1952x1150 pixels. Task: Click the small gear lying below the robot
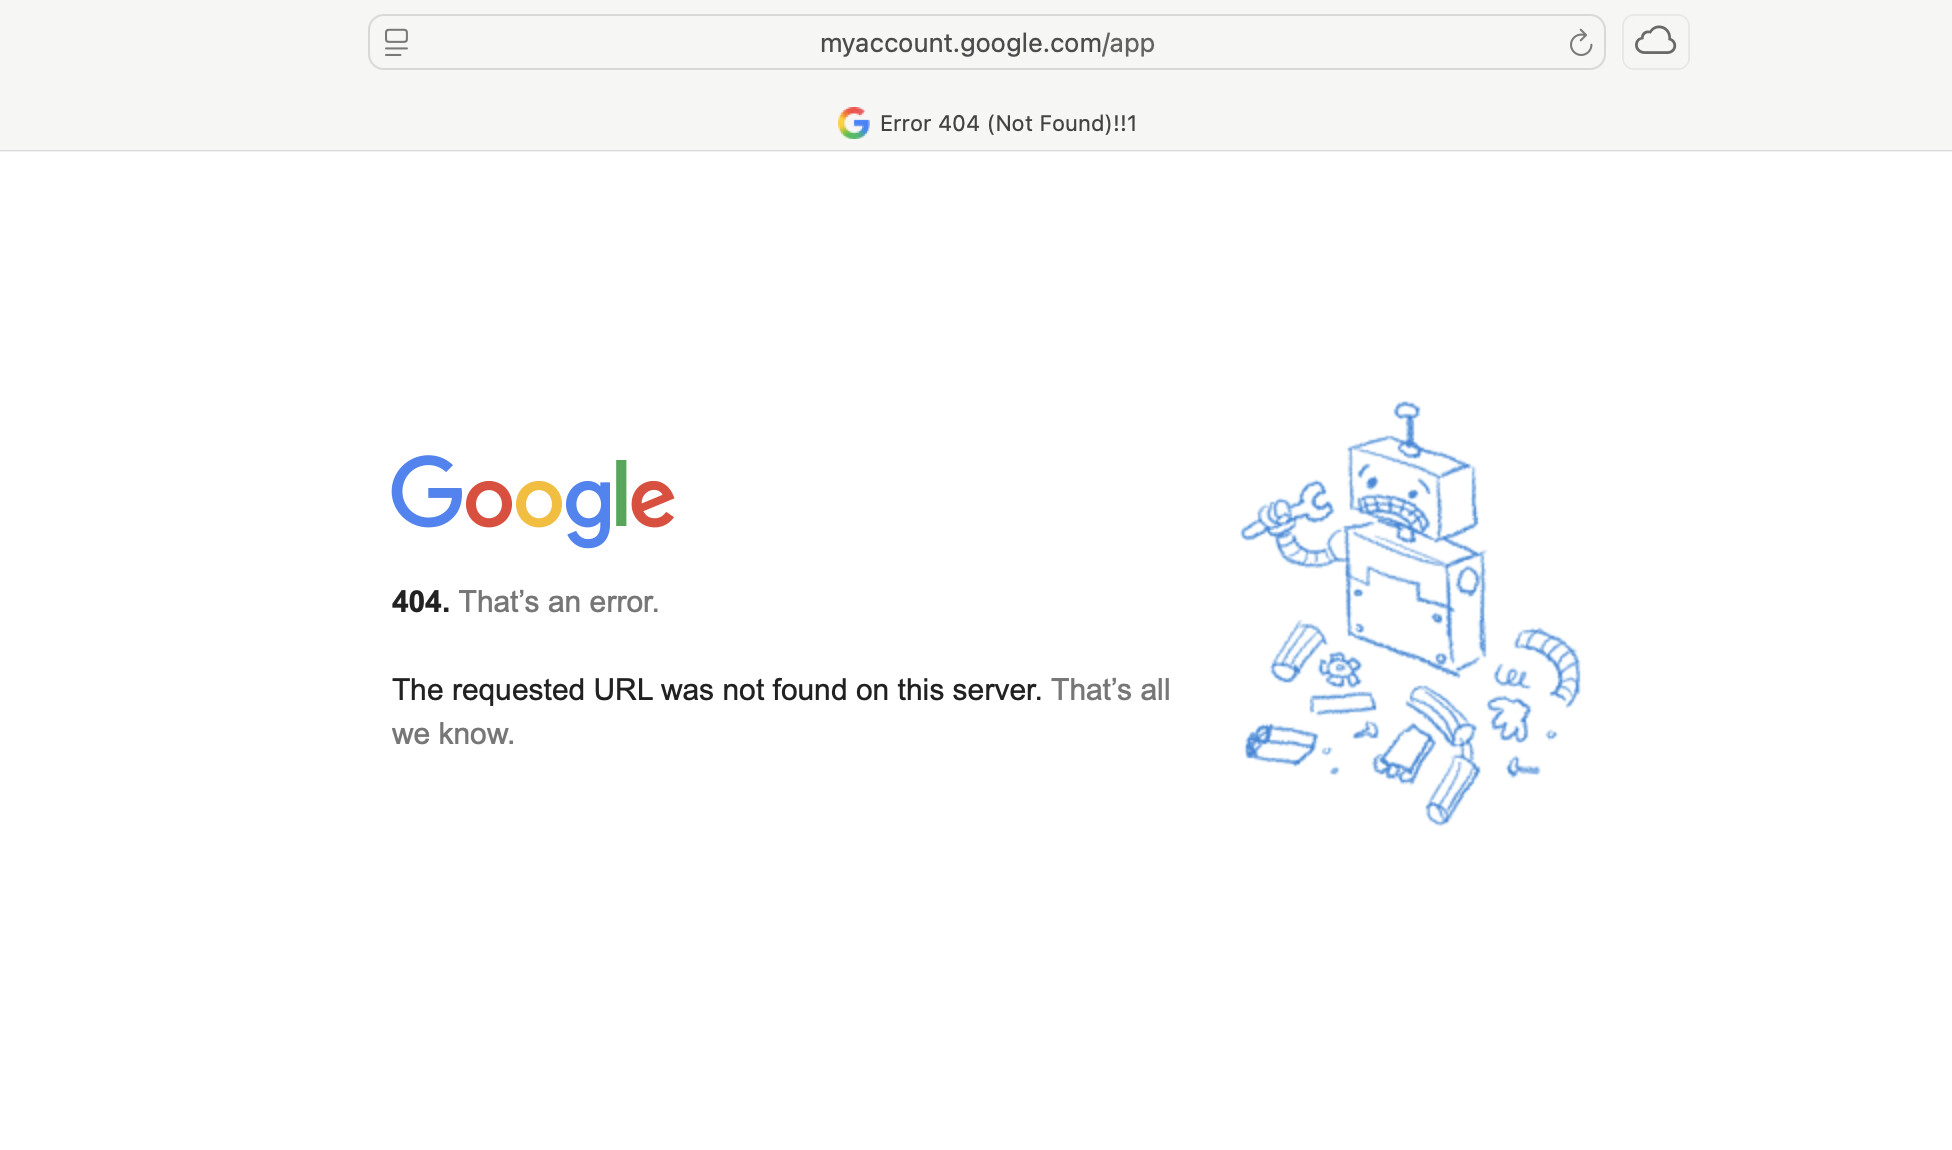tap(1339, 668)
